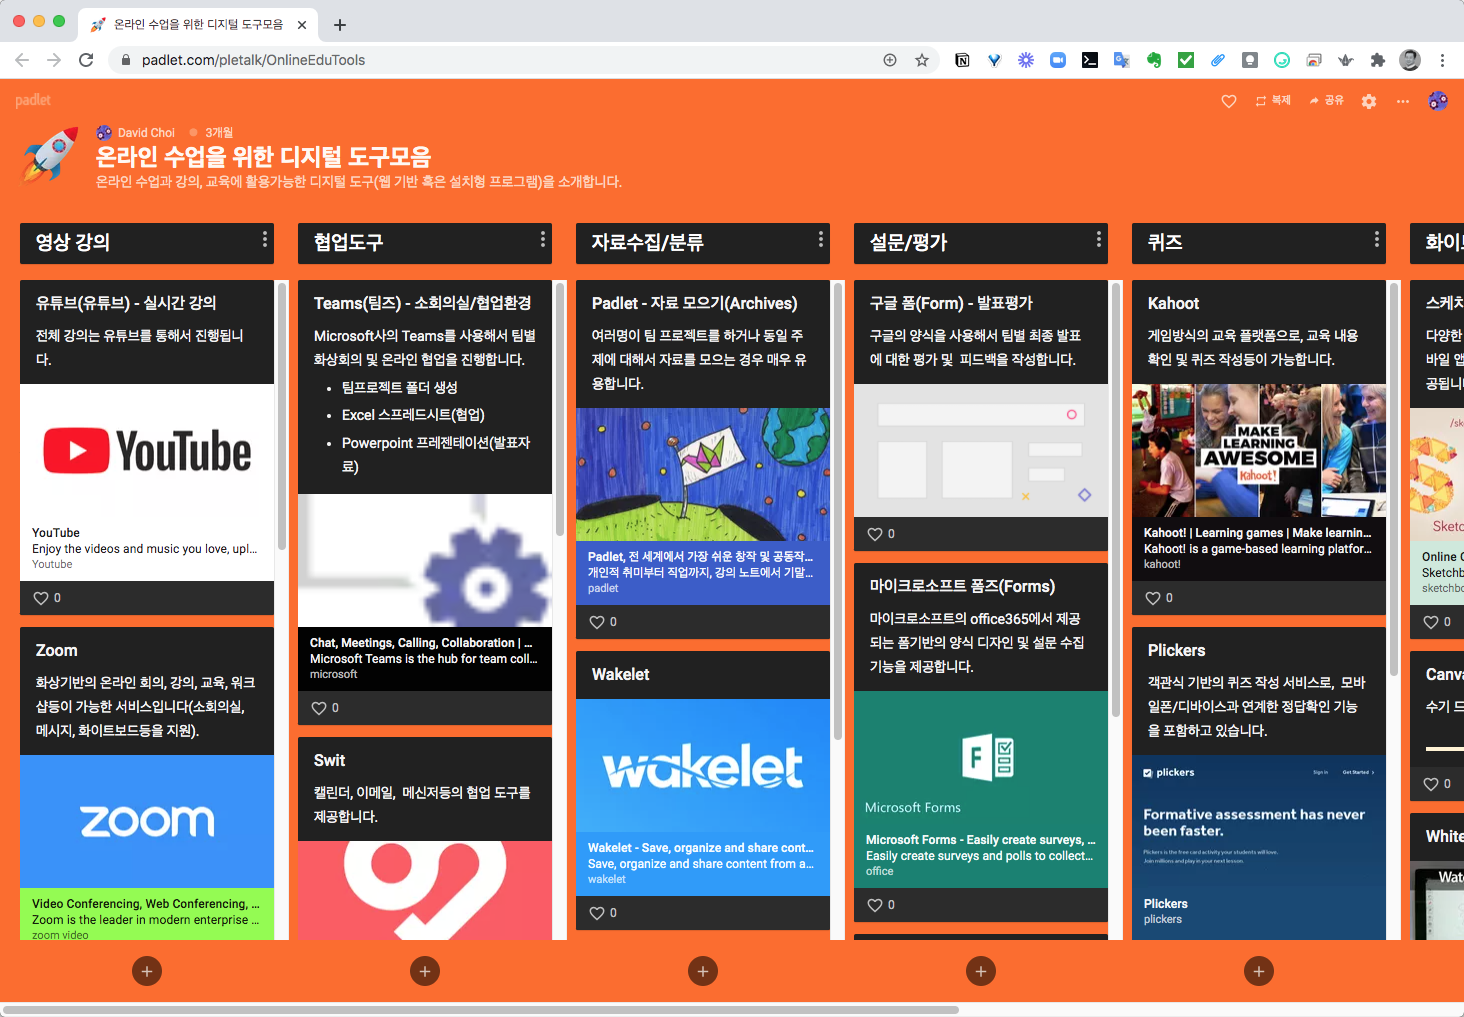
Task: Like the padlet using the header heart icon
Action: point(1229,101)
